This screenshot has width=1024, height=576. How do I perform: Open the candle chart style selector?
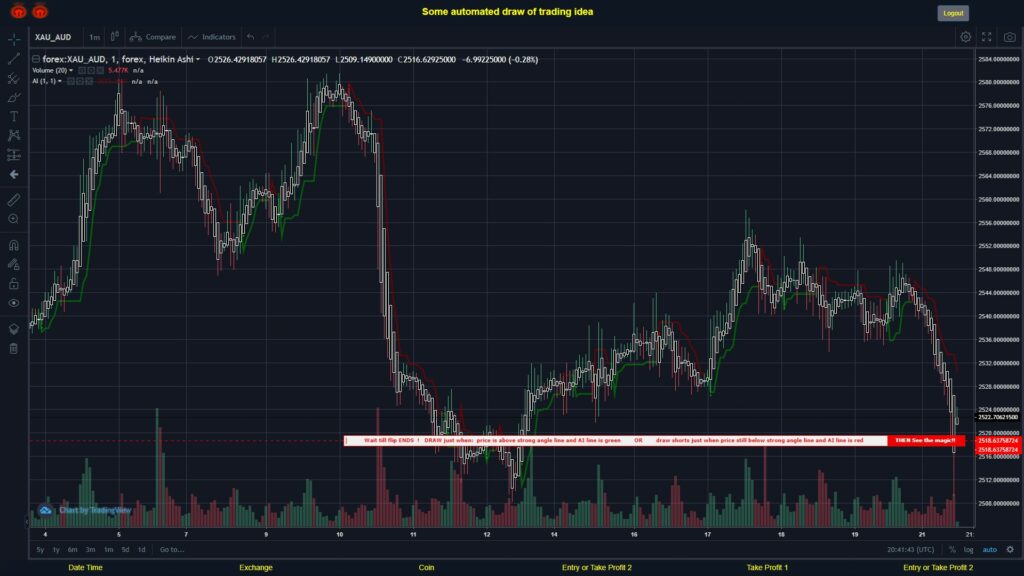[x=114, y=37]
